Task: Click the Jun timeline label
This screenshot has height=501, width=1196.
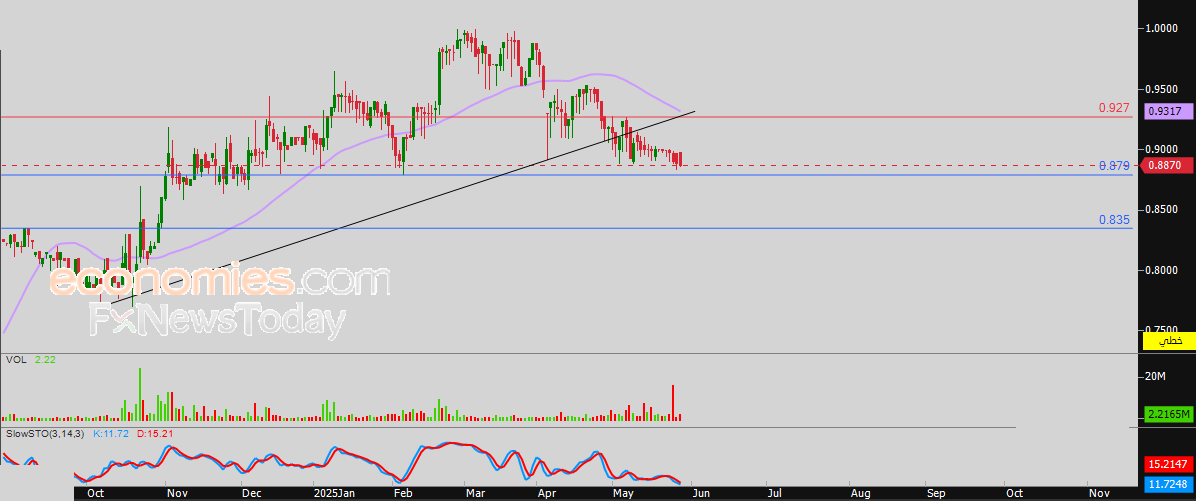Action: point(701,493)
